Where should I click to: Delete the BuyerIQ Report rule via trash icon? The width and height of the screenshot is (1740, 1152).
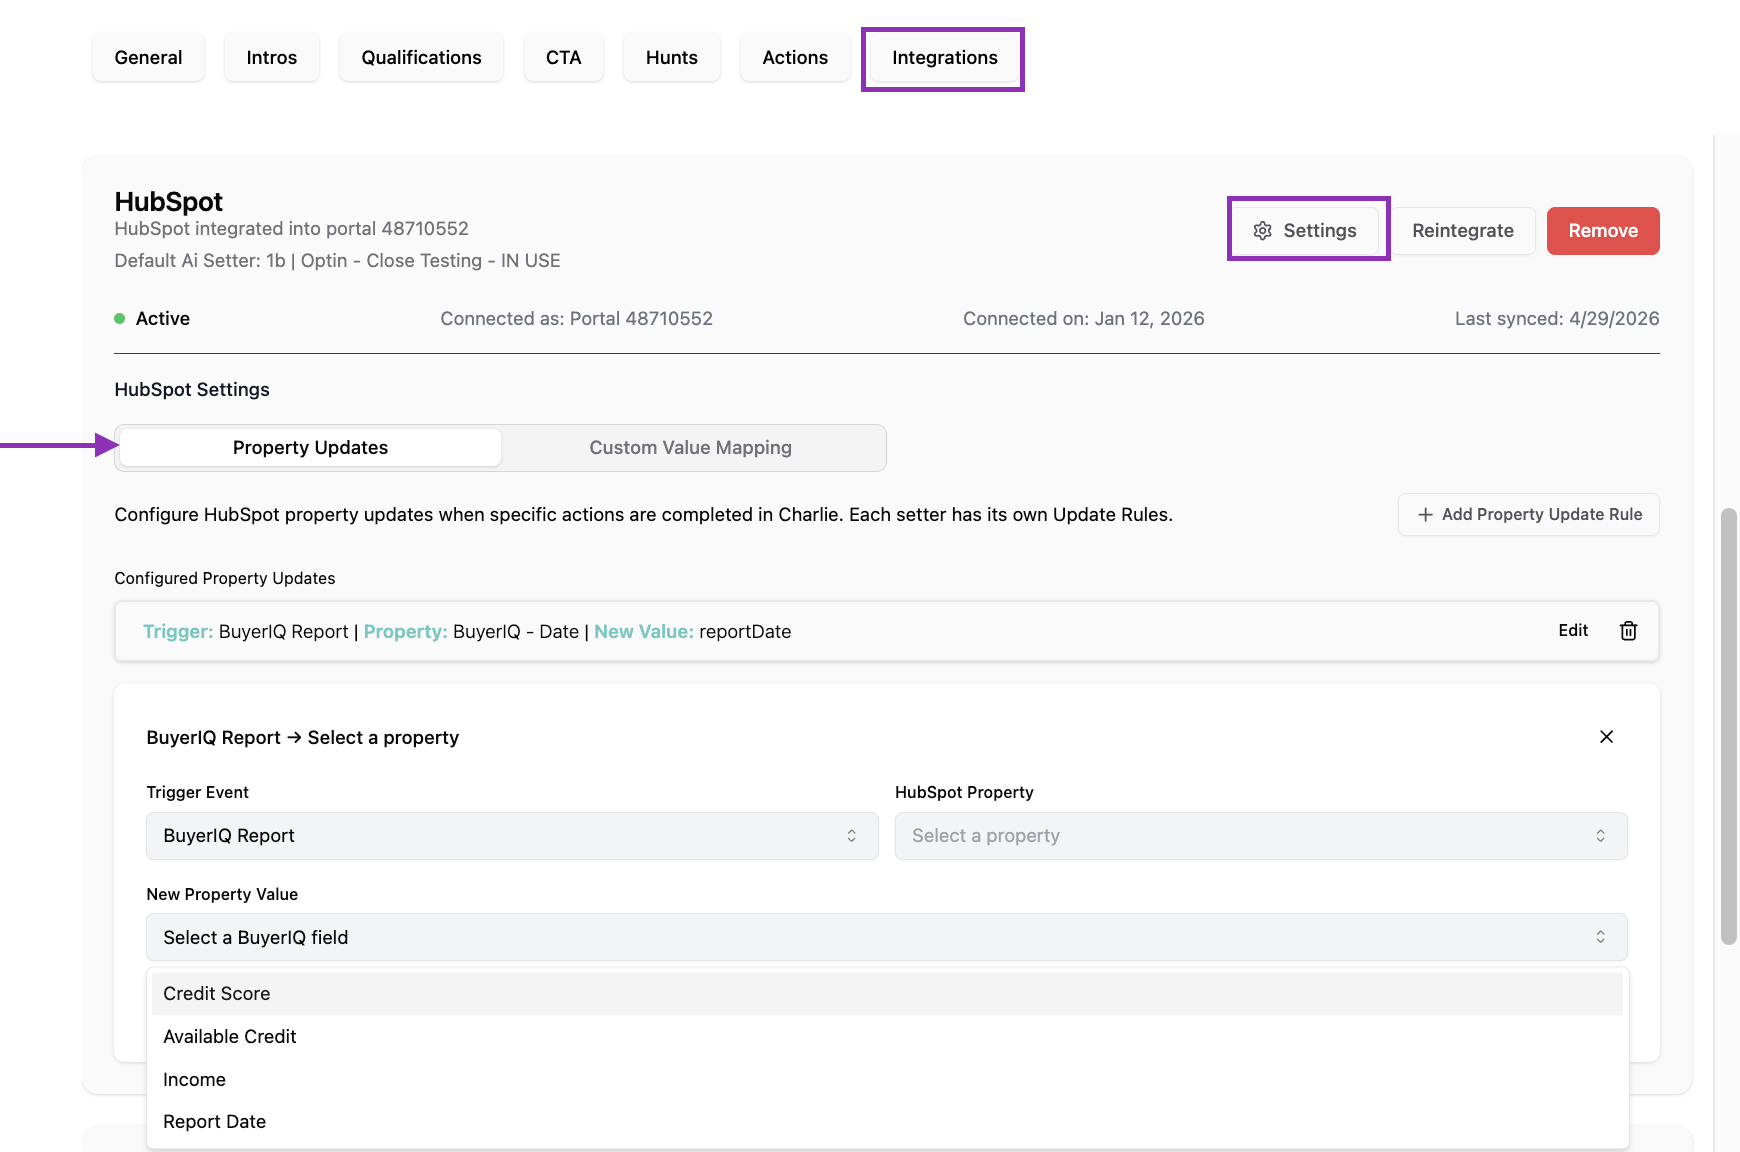(x=1629, y=631)
